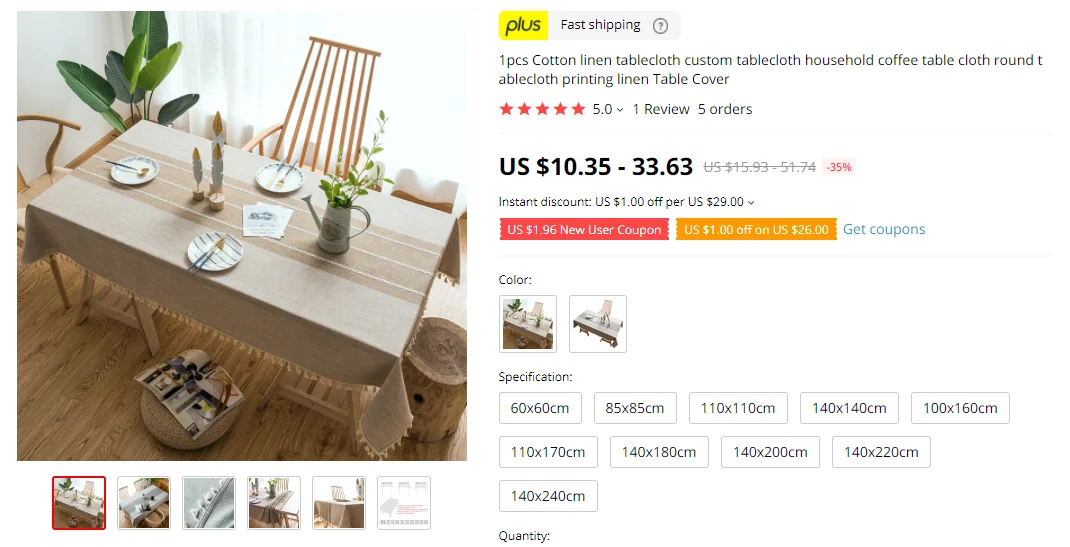
Task: Click the US $1.96 New User Coupon
Action: click(x=584, y=229)
